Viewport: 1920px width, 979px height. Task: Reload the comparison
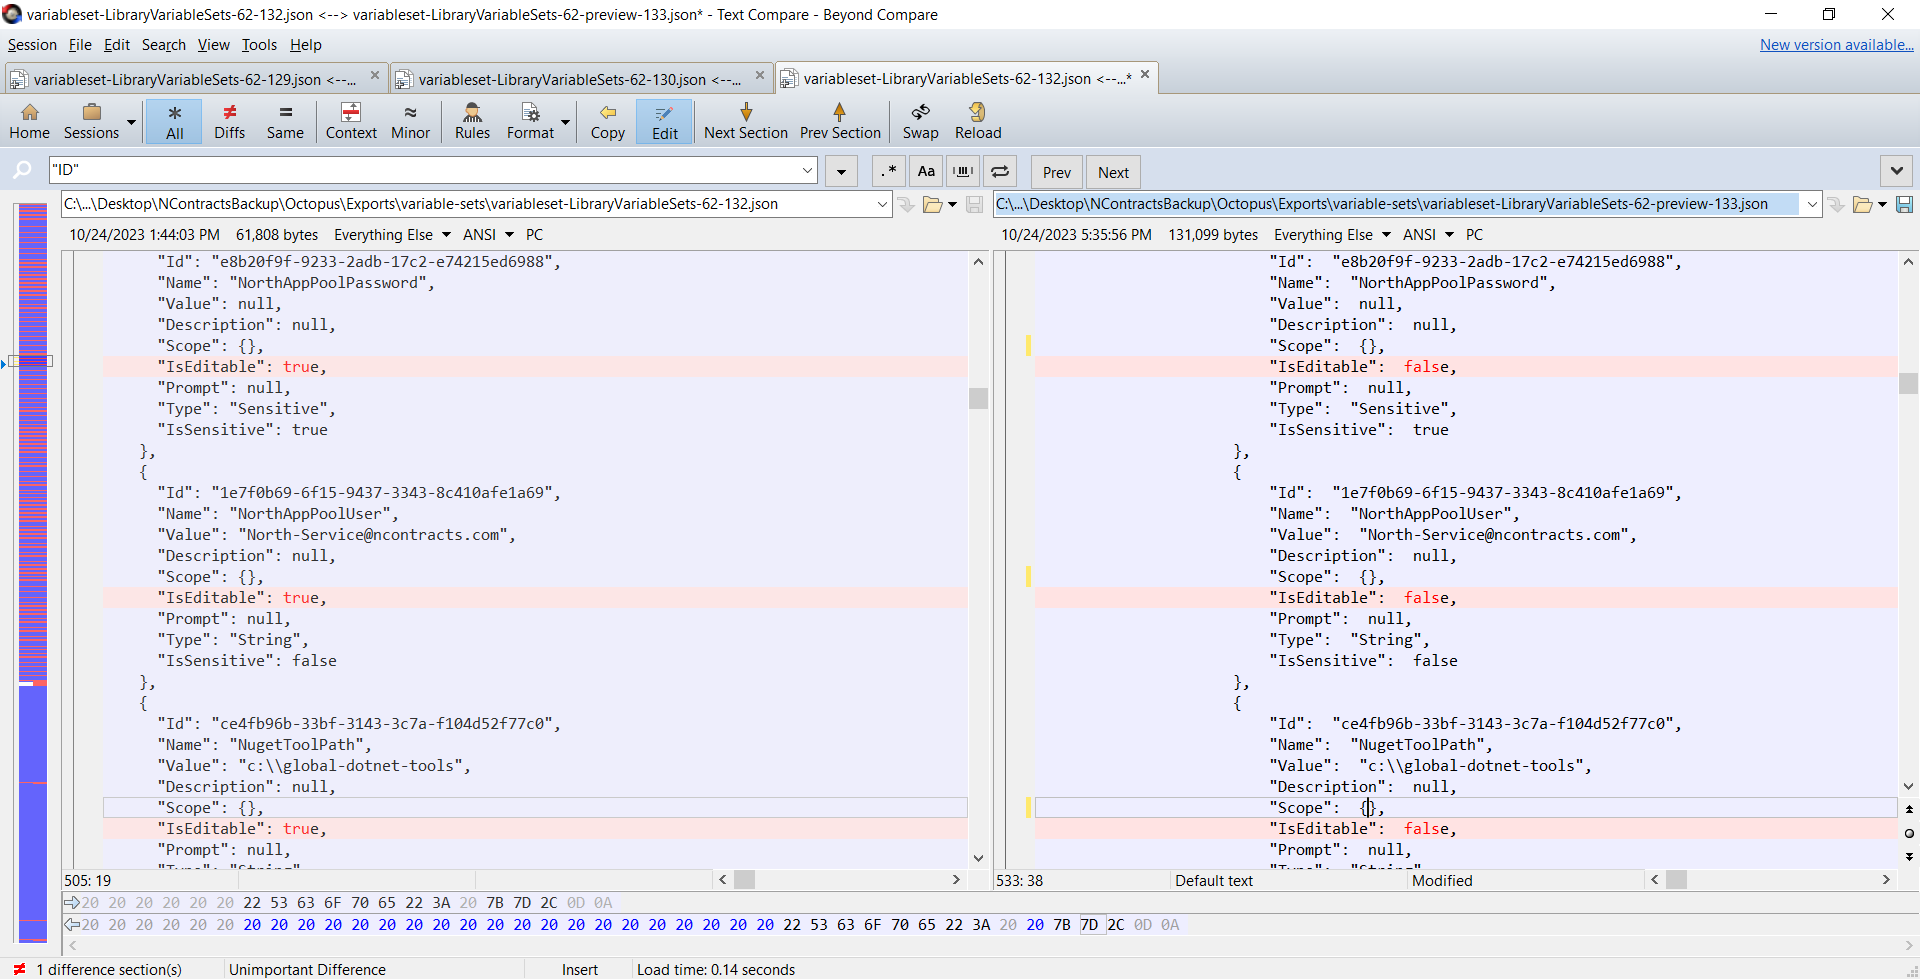[977, 121]
